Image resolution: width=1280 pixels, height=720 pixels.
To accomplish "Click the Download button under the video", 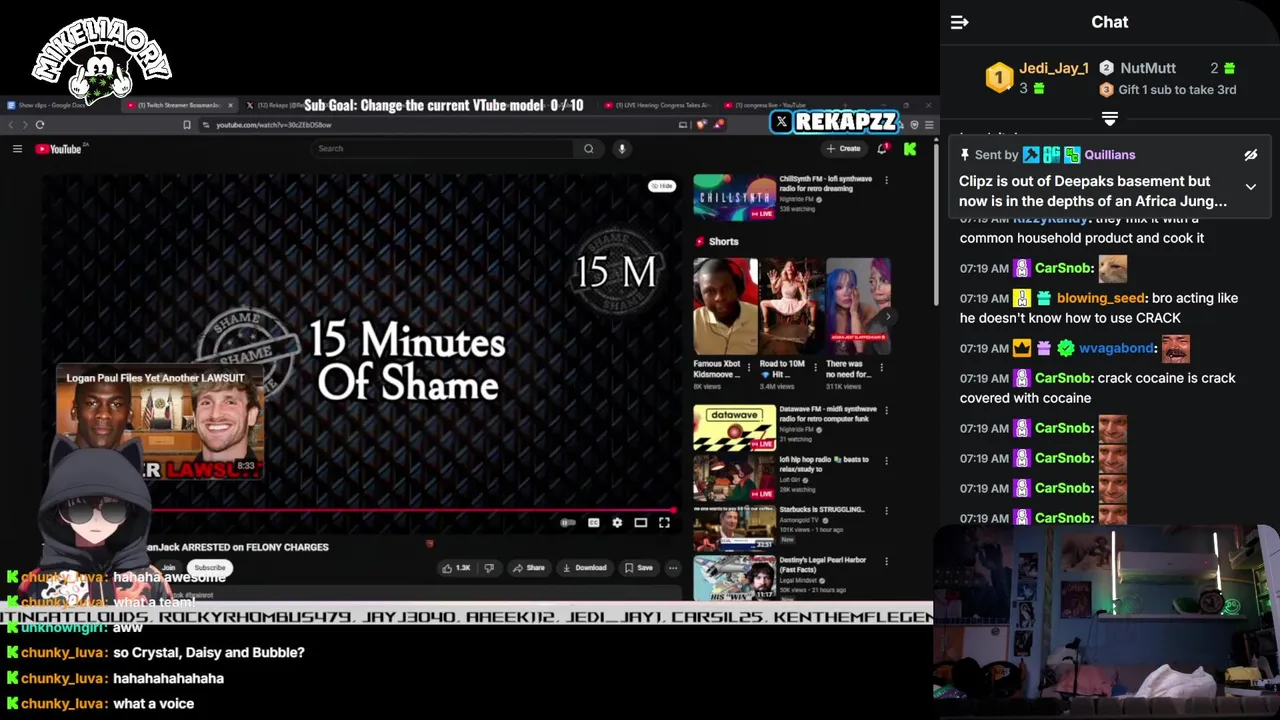I will point(585,568).
